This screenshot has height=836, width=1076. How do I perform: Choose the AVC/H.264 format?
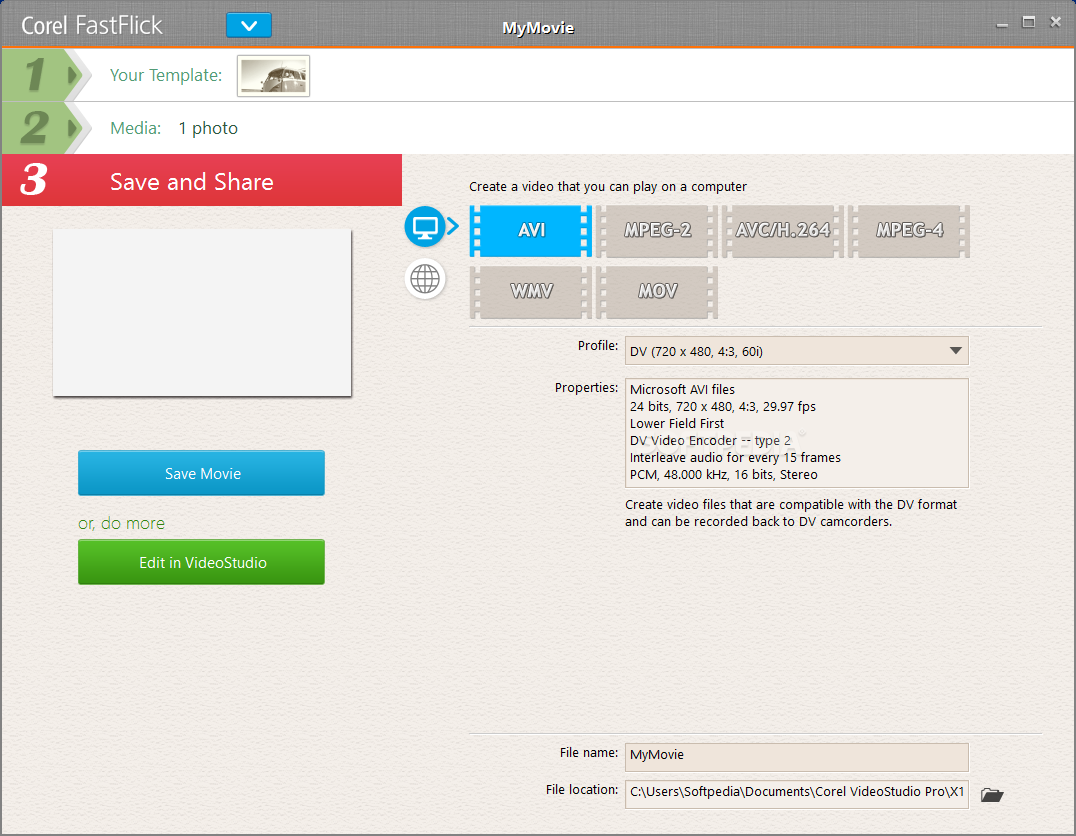pos(782,231)
